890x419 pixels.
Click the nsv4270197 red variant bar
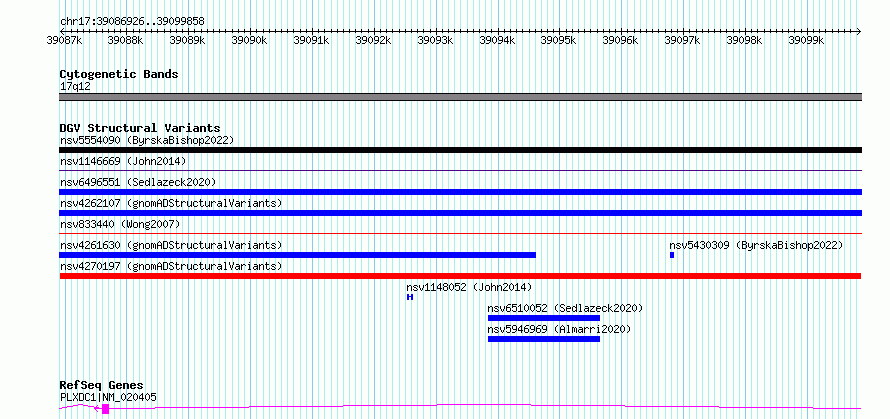(460, 276)
